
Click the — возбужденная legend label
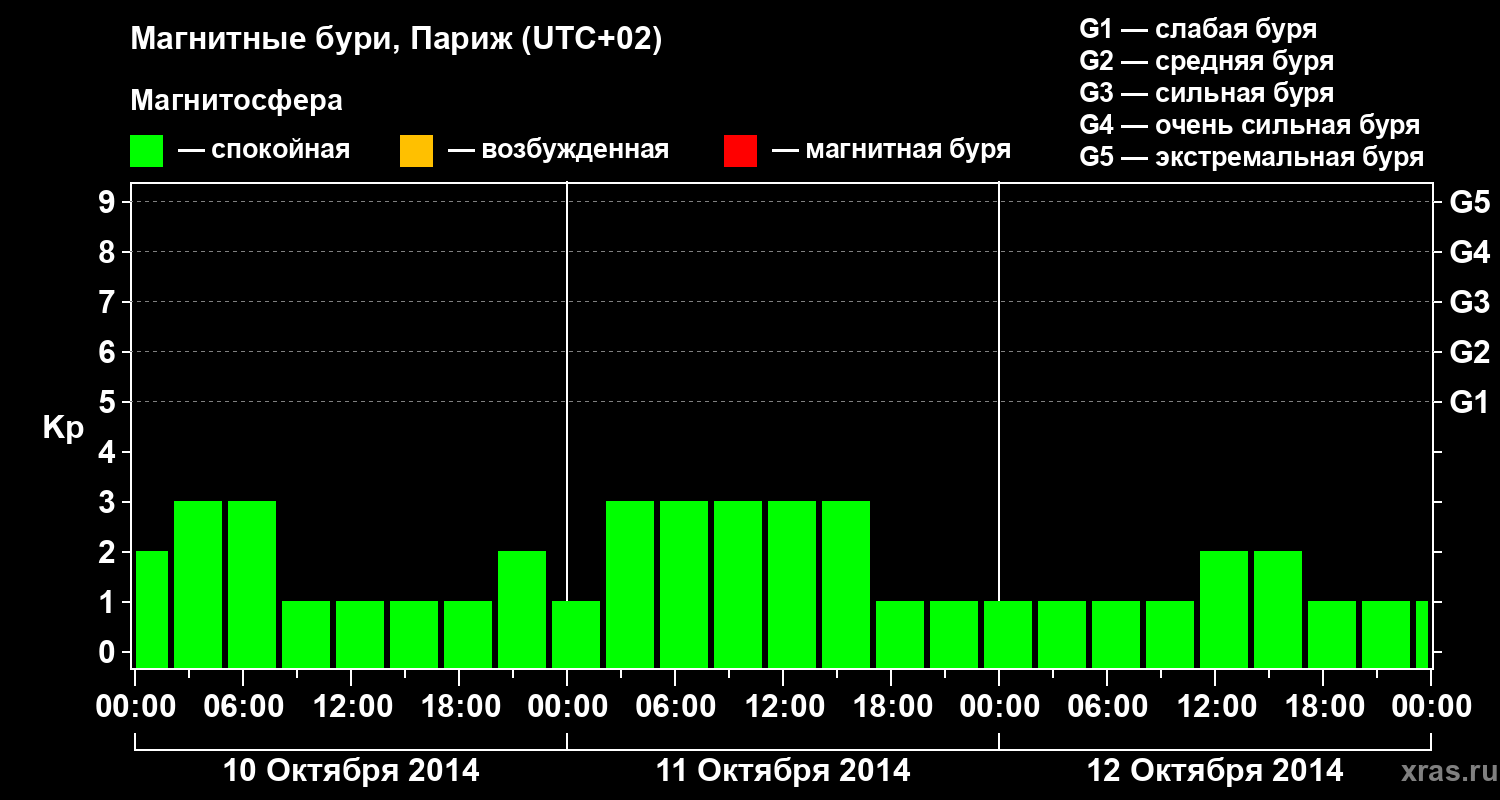pyautogui.click(x=558, y=150)
